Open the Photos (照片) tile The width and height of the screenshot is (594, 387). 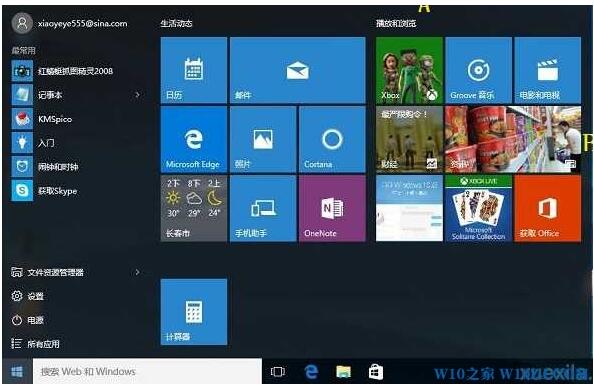tap(263, 139)
